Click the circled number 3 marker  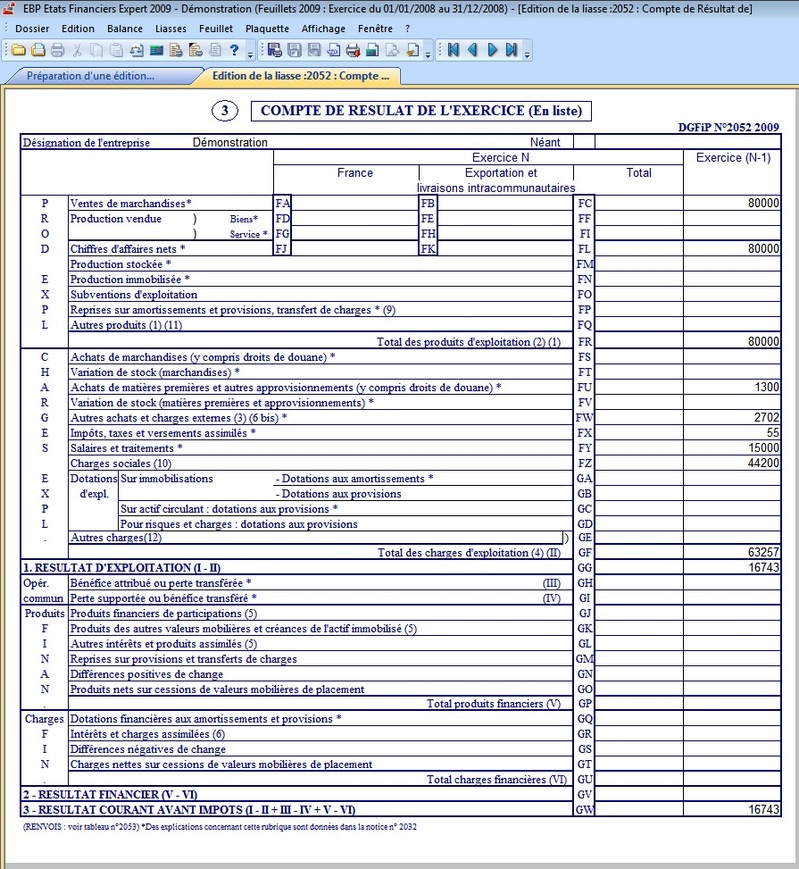tap(224, 111)
